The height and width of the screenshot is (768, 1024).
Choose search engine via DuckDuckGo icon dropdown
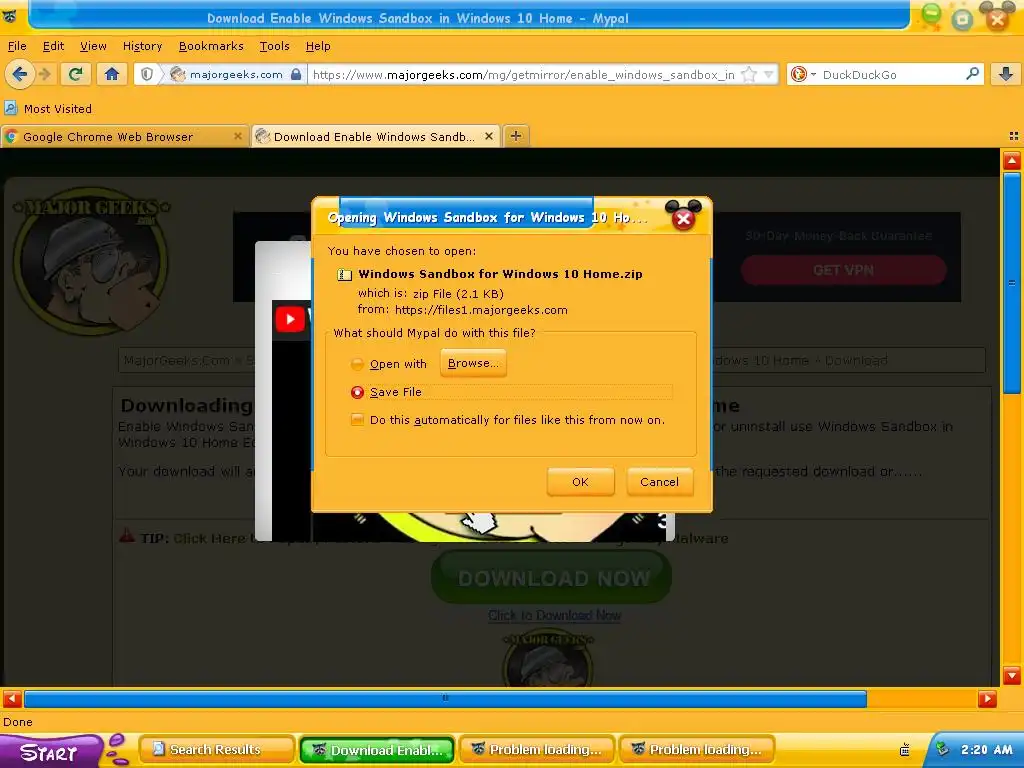(x=803, y=74)
